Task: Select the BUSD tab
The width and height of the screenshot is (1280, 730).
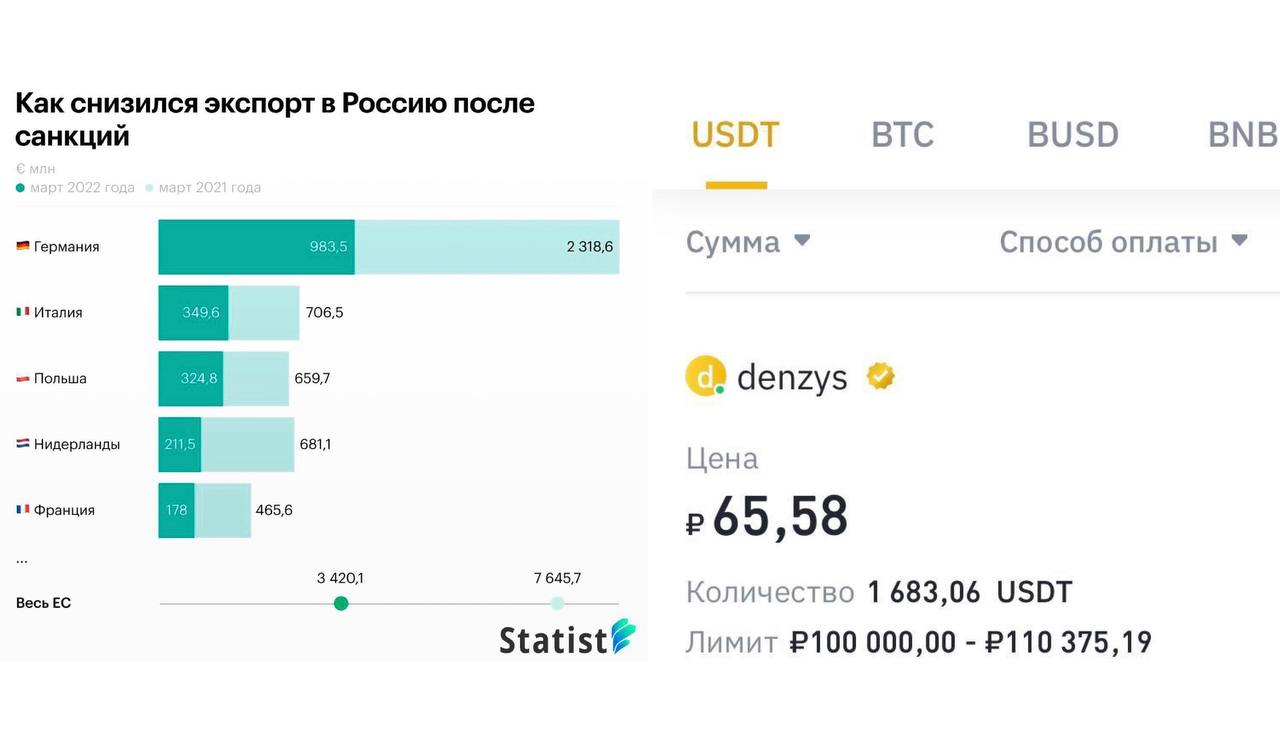Action: 1073,135
